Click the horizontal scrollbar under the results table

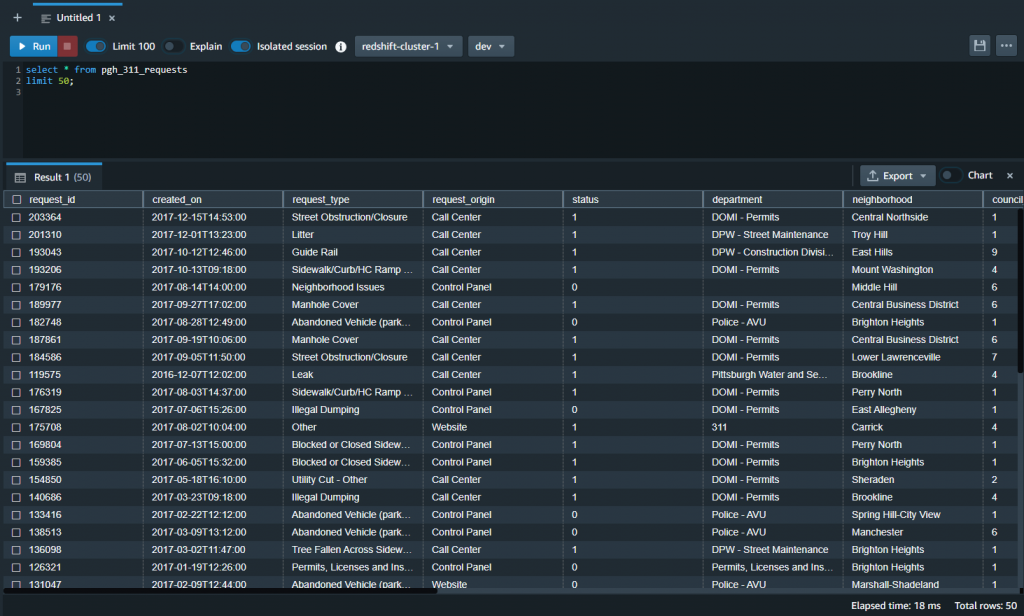(220, 591)
